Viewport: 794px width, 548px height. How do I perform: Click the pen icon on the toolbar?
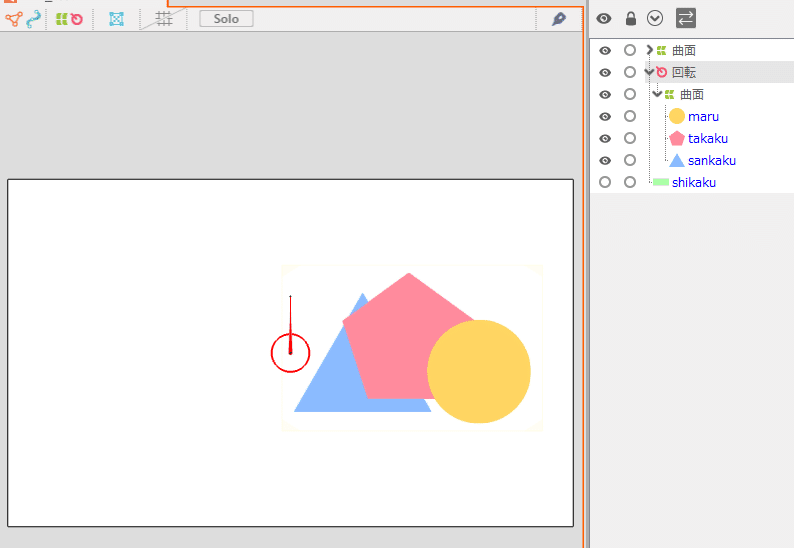(x=559, y=19)
